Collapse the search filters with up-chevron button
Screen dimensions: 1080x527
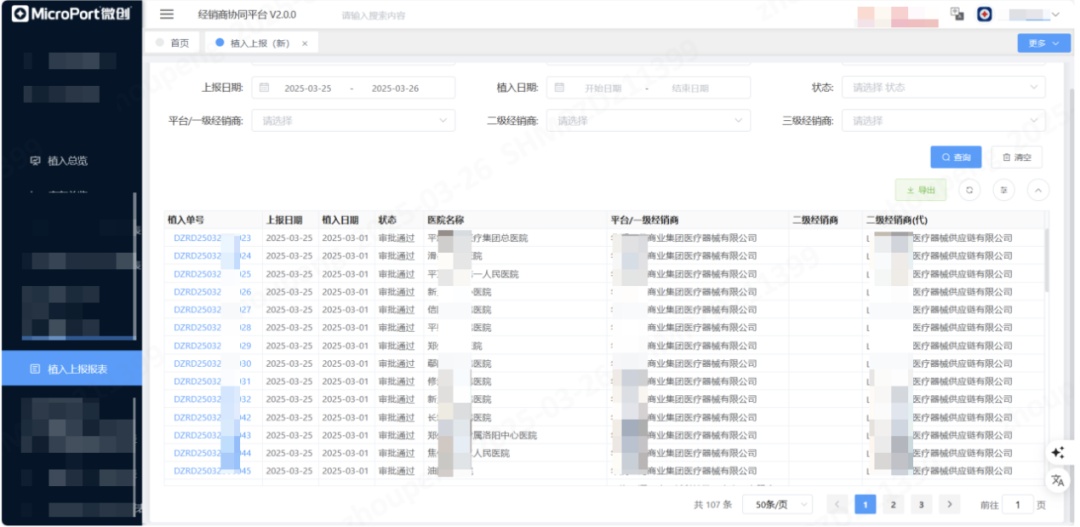tap(1038, 190)
